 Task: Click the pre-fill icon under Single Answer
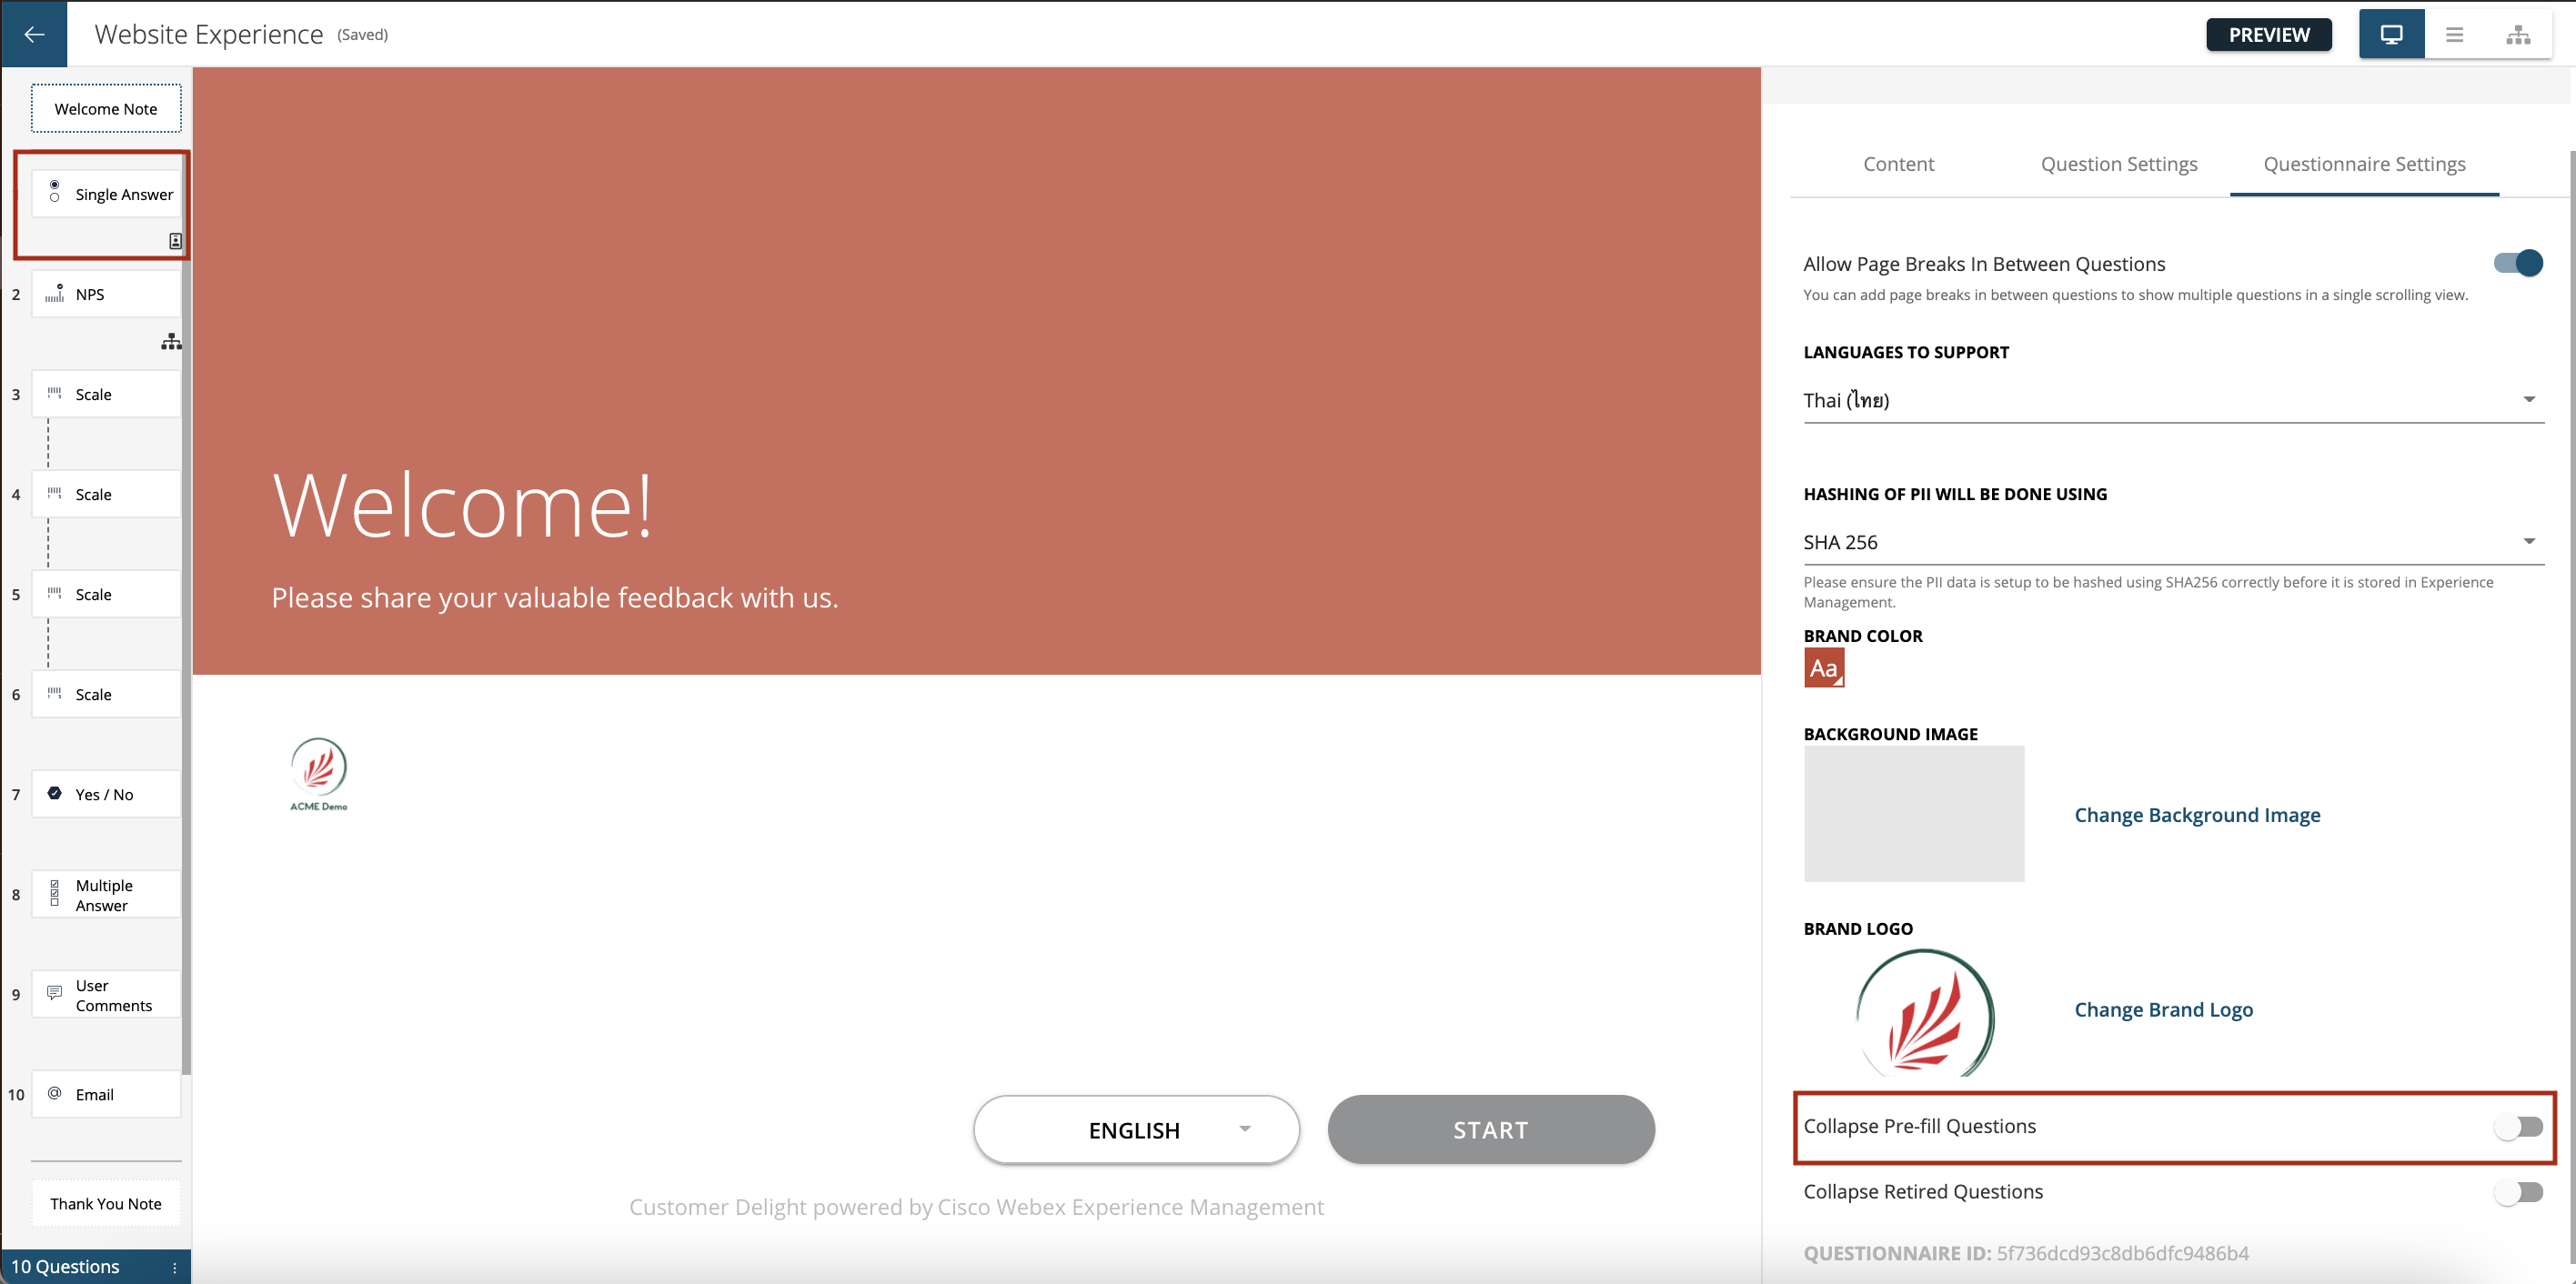[x=175, y=241]
